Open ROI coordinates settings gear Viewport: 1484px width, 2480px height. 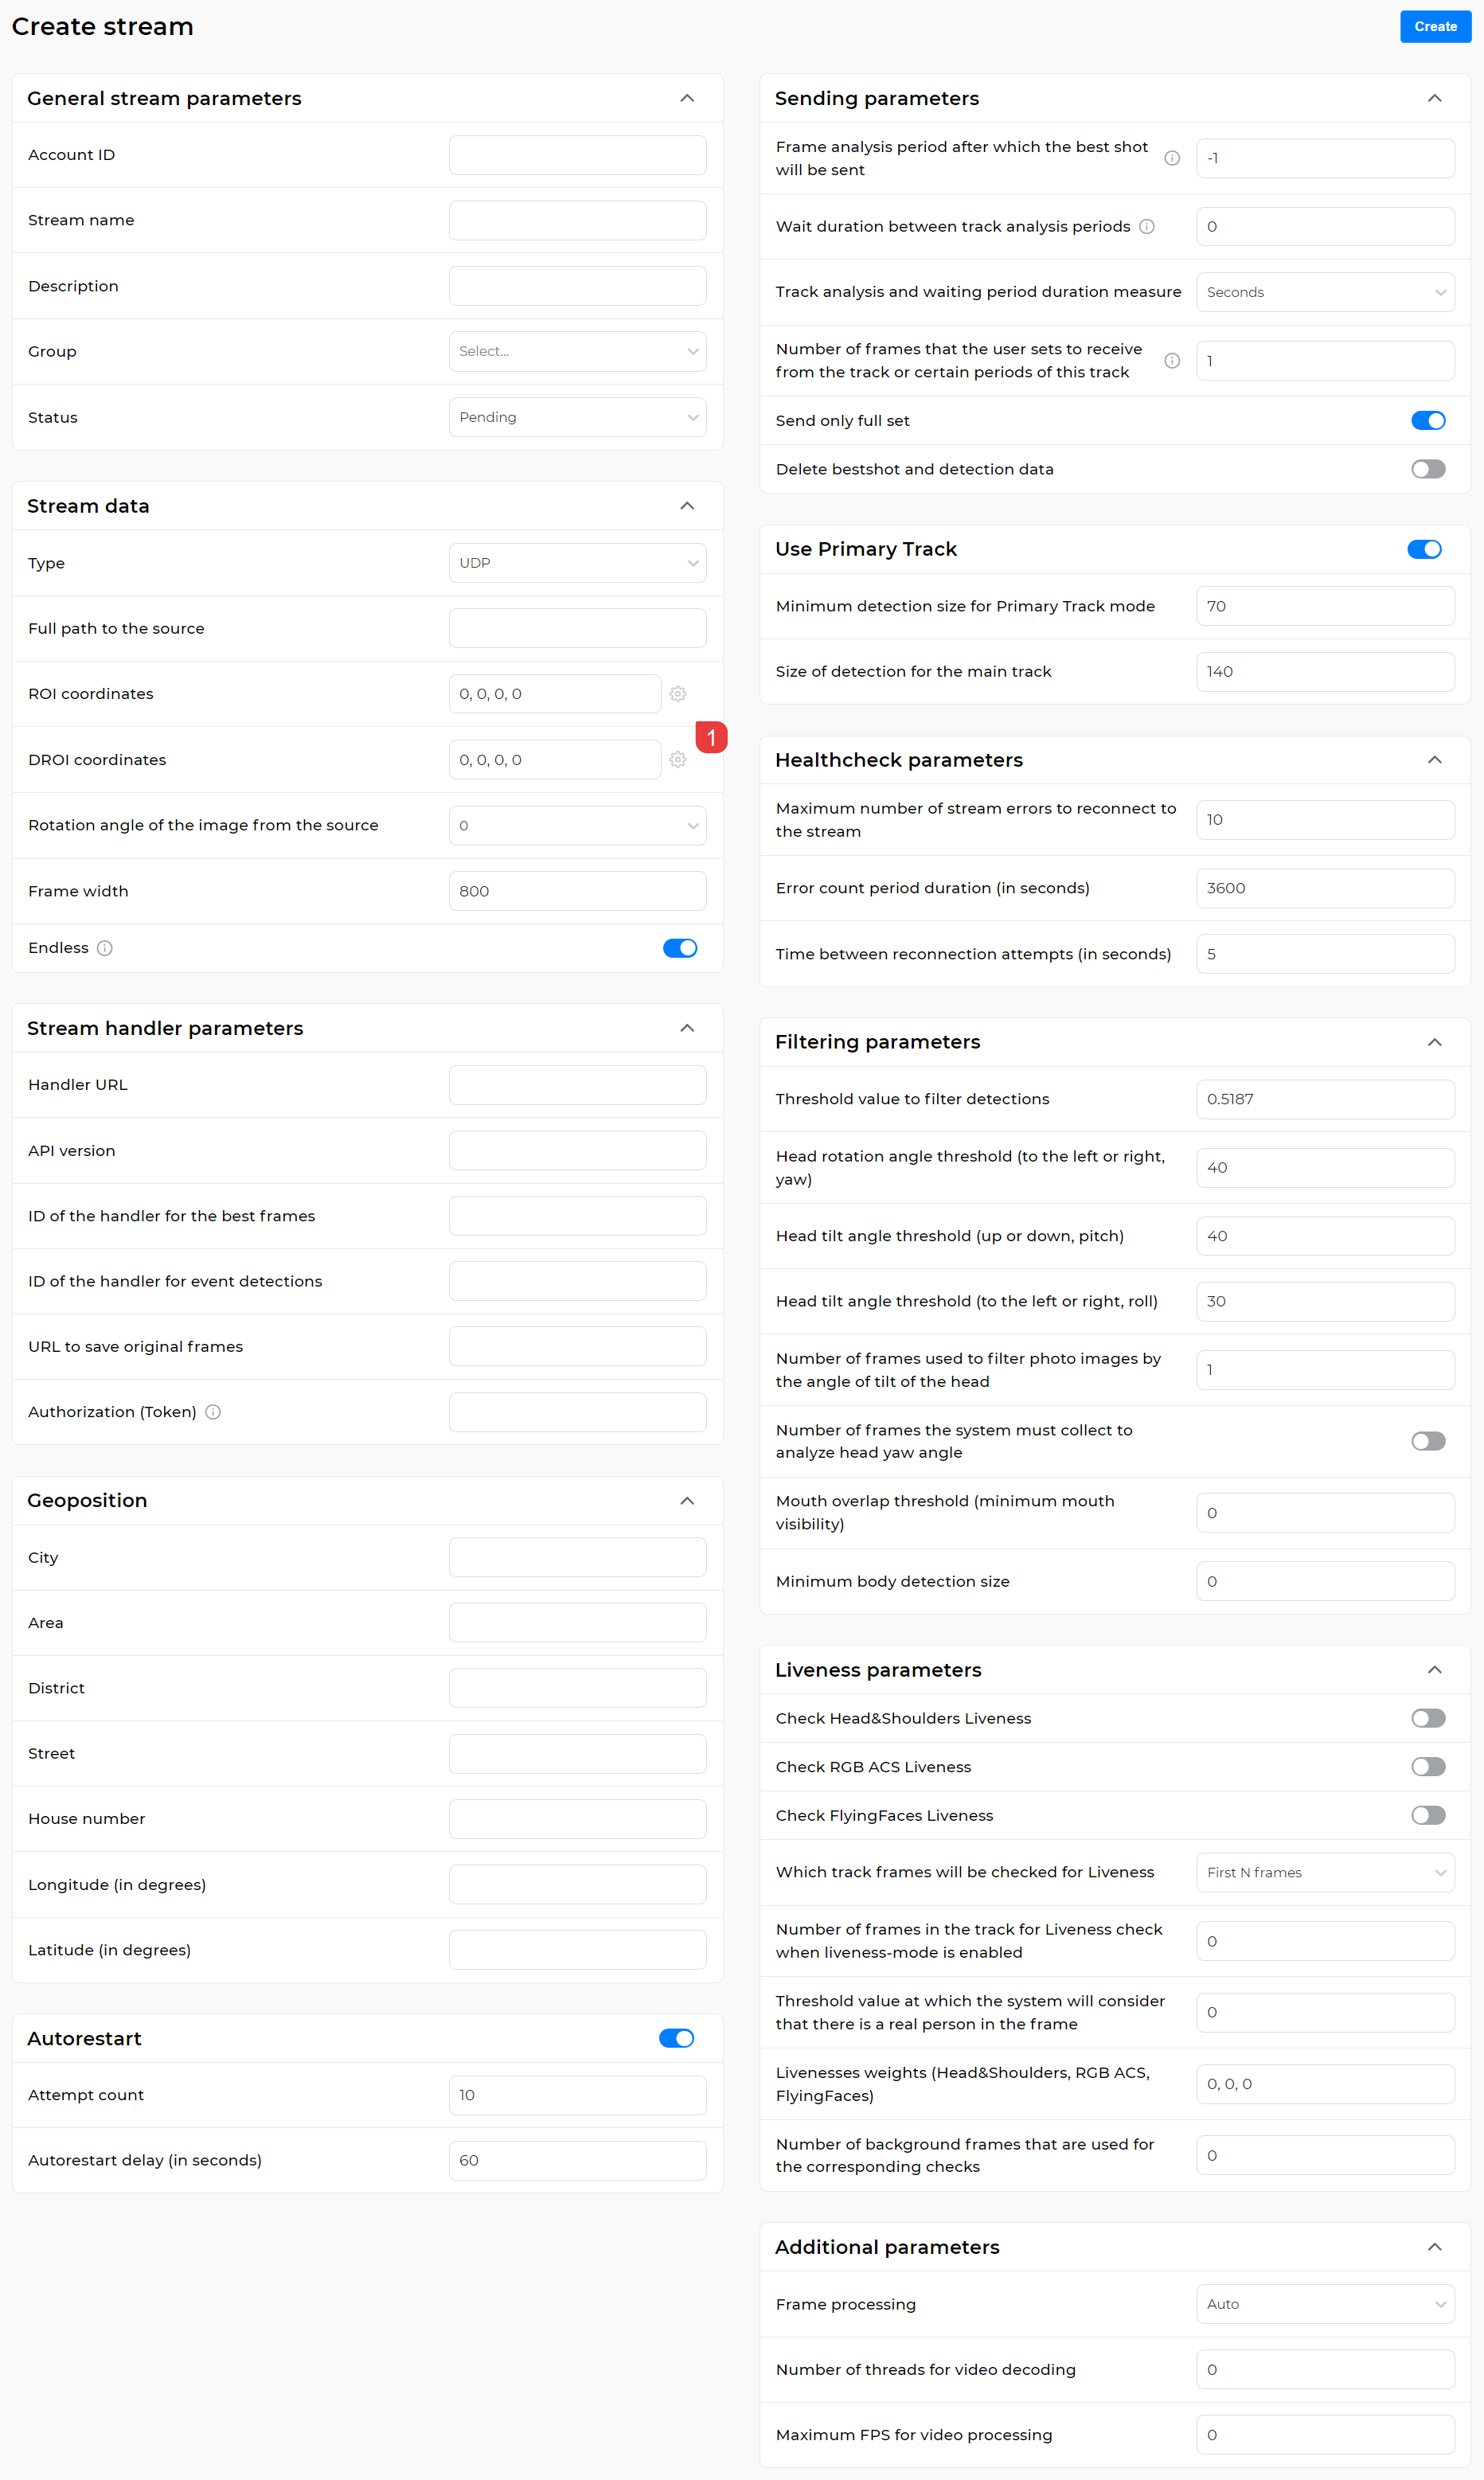678,693
